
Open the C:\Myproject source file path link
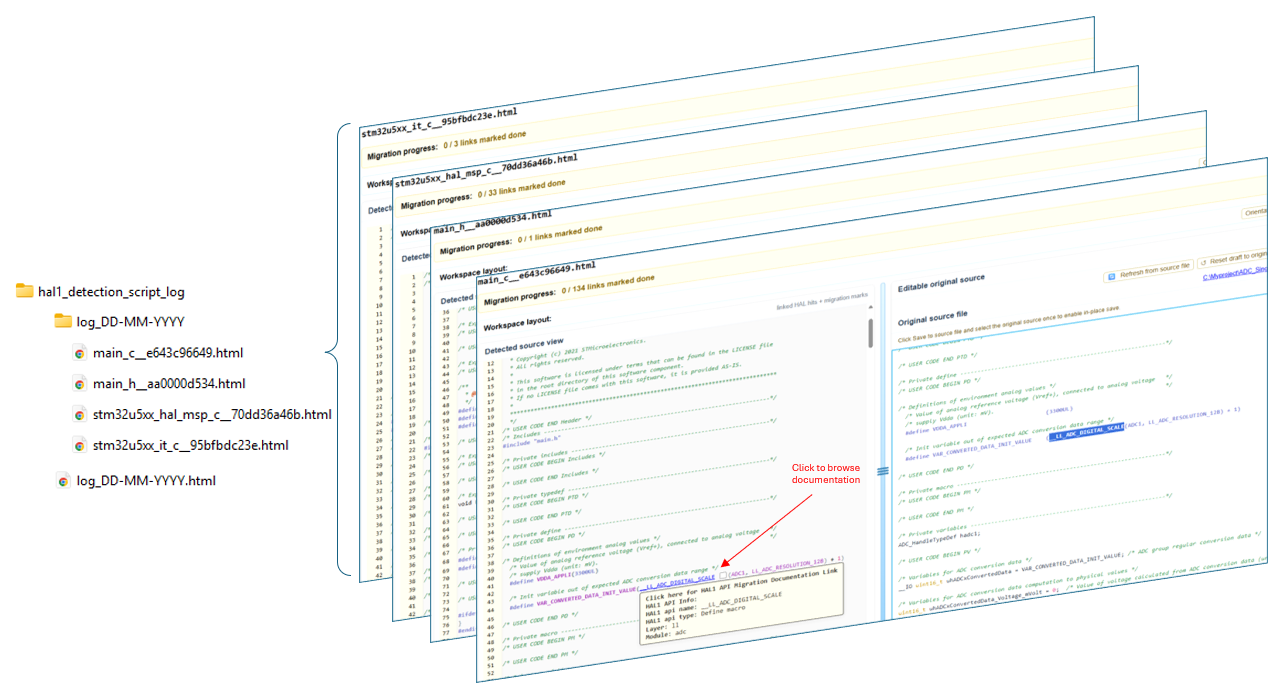1235,271
